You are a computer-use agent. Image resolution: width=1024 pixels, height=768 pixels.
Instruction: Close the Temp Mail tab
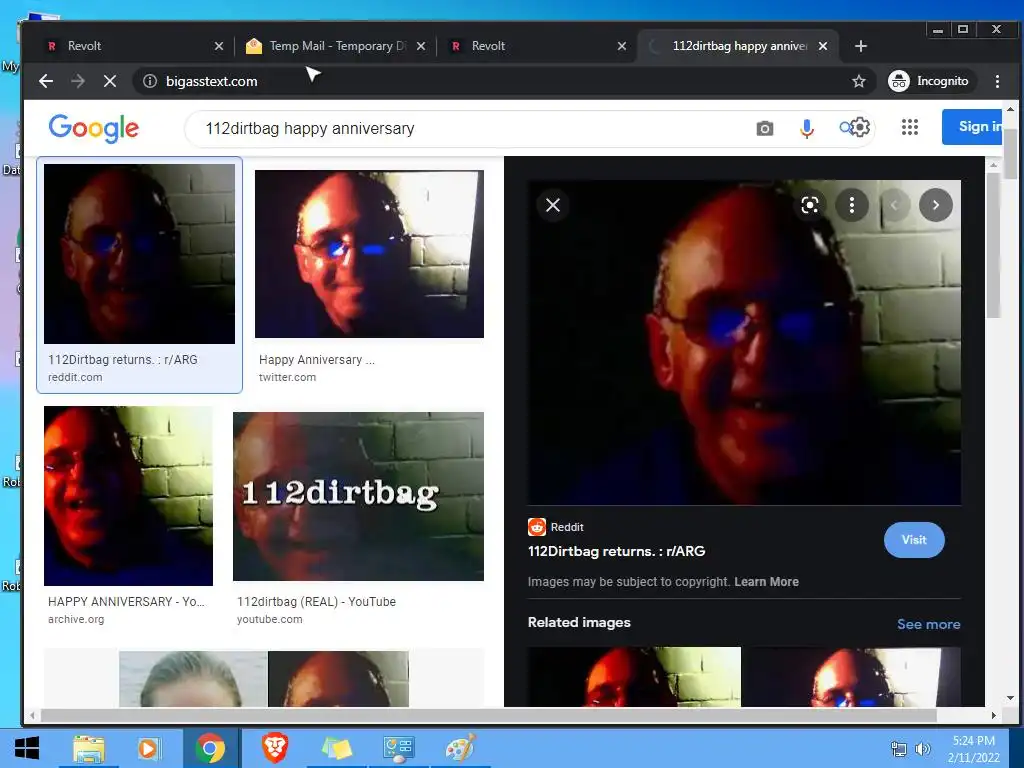click(x=421, y=46)
